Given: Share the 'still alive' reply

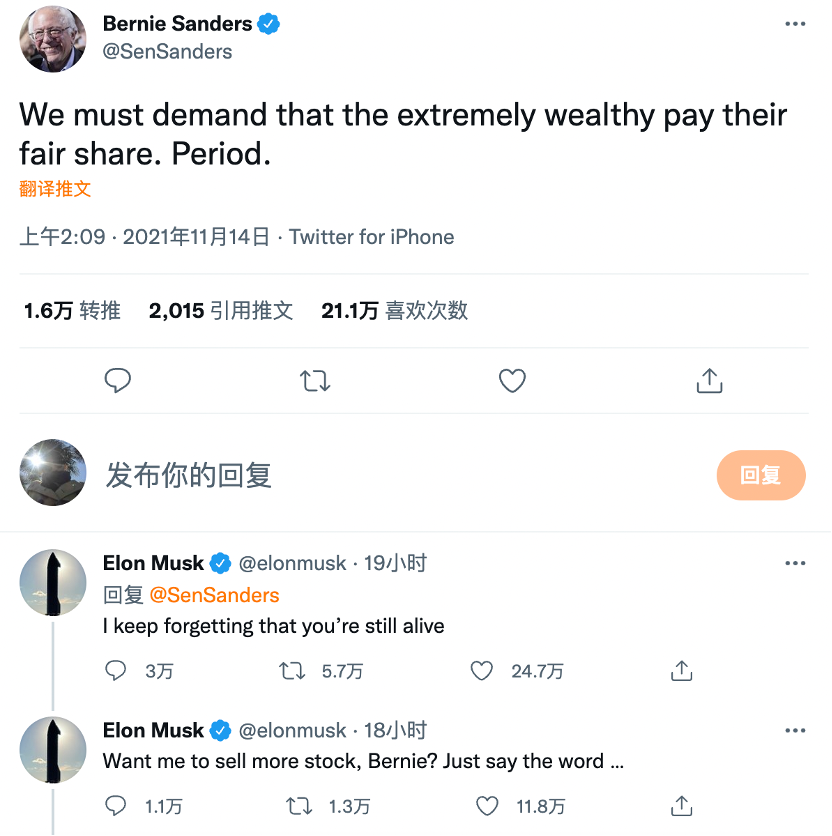Looking at the screenshot, I should pos(682,670).
